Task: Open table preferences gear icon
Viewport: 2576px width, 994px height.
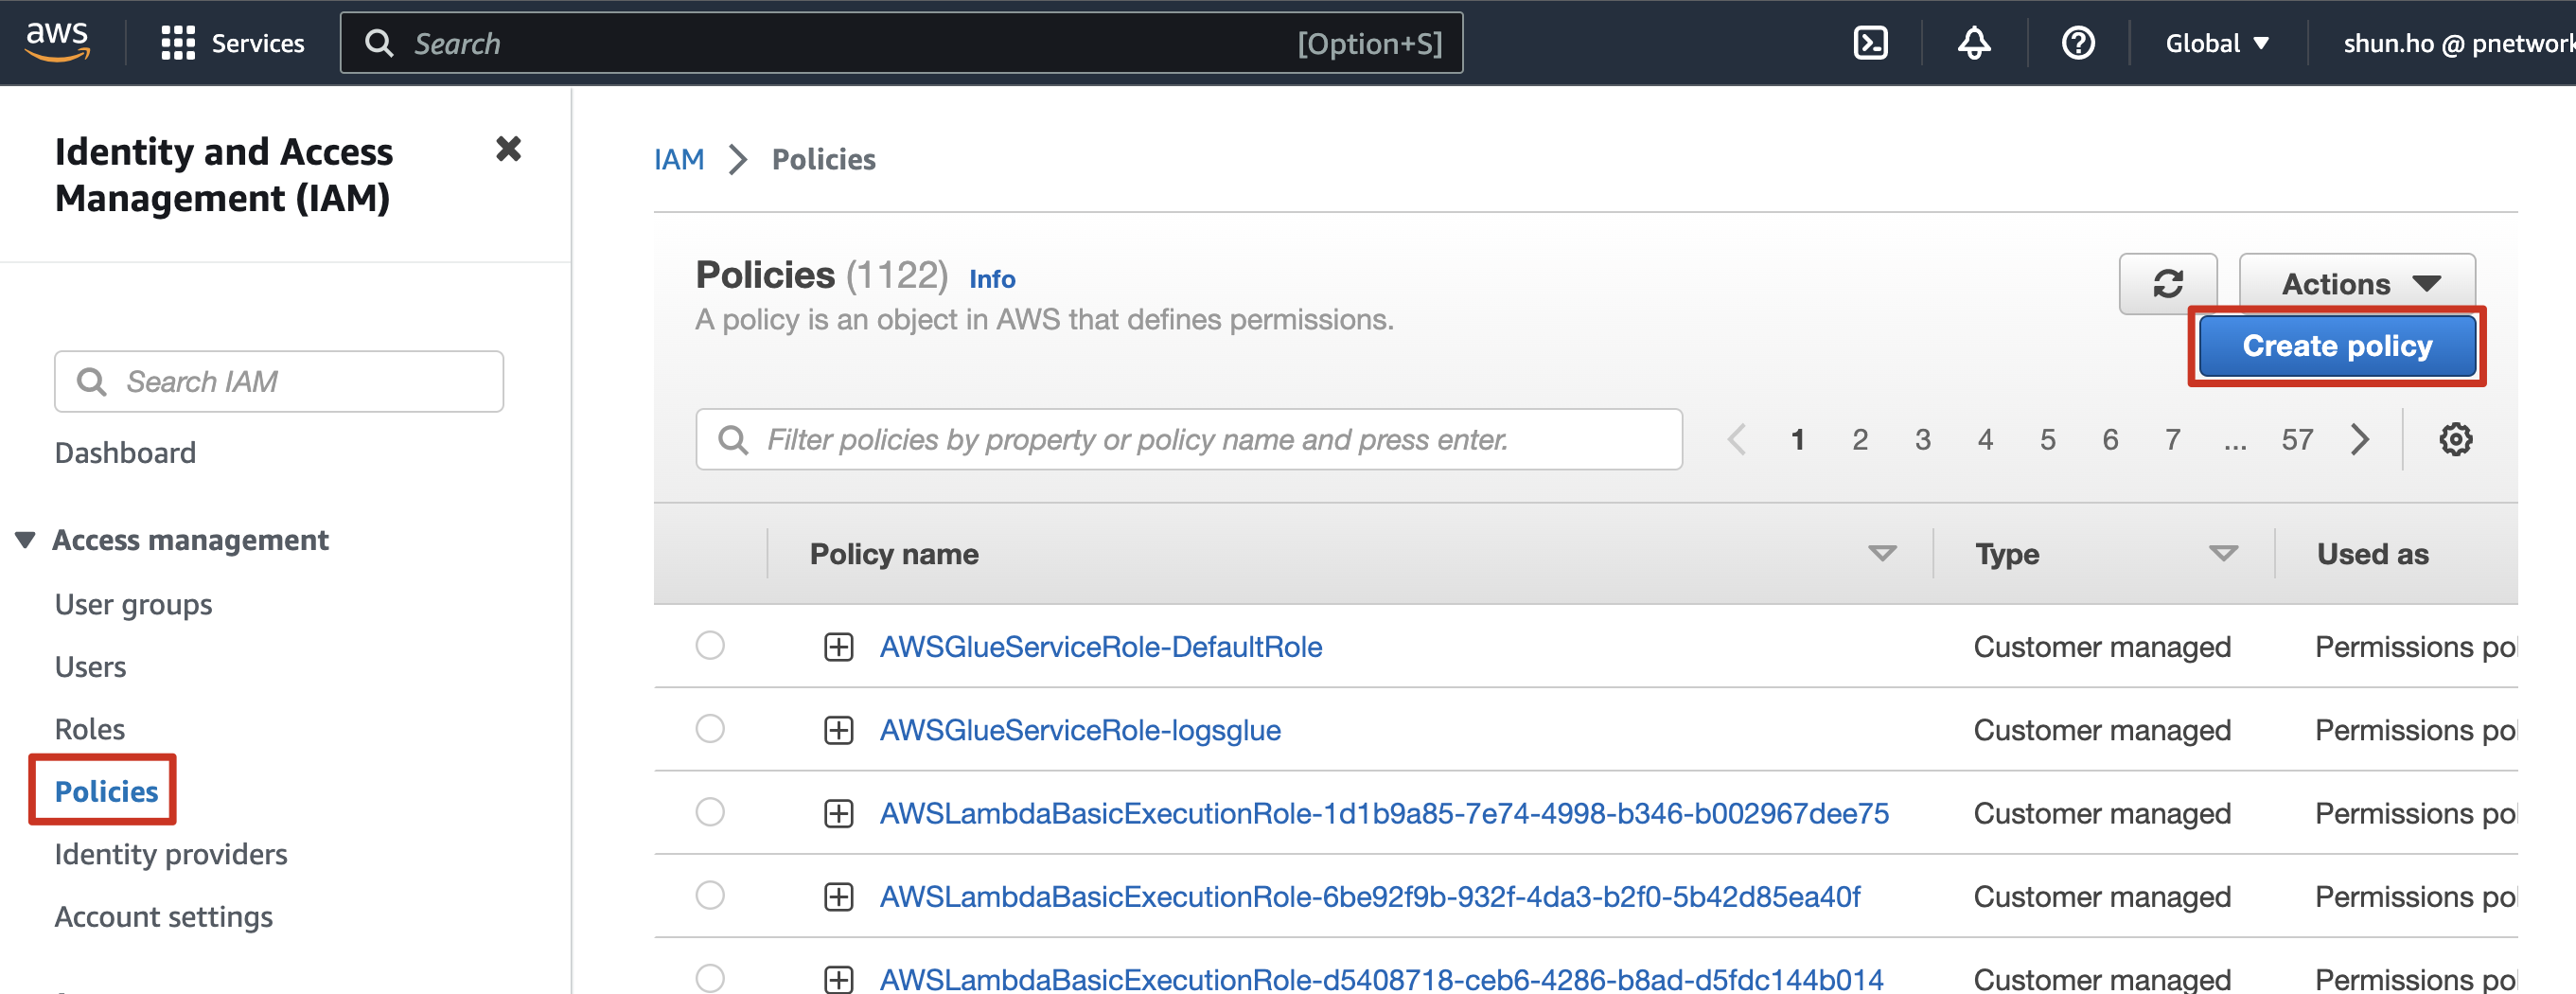Action: (2454, 439)
